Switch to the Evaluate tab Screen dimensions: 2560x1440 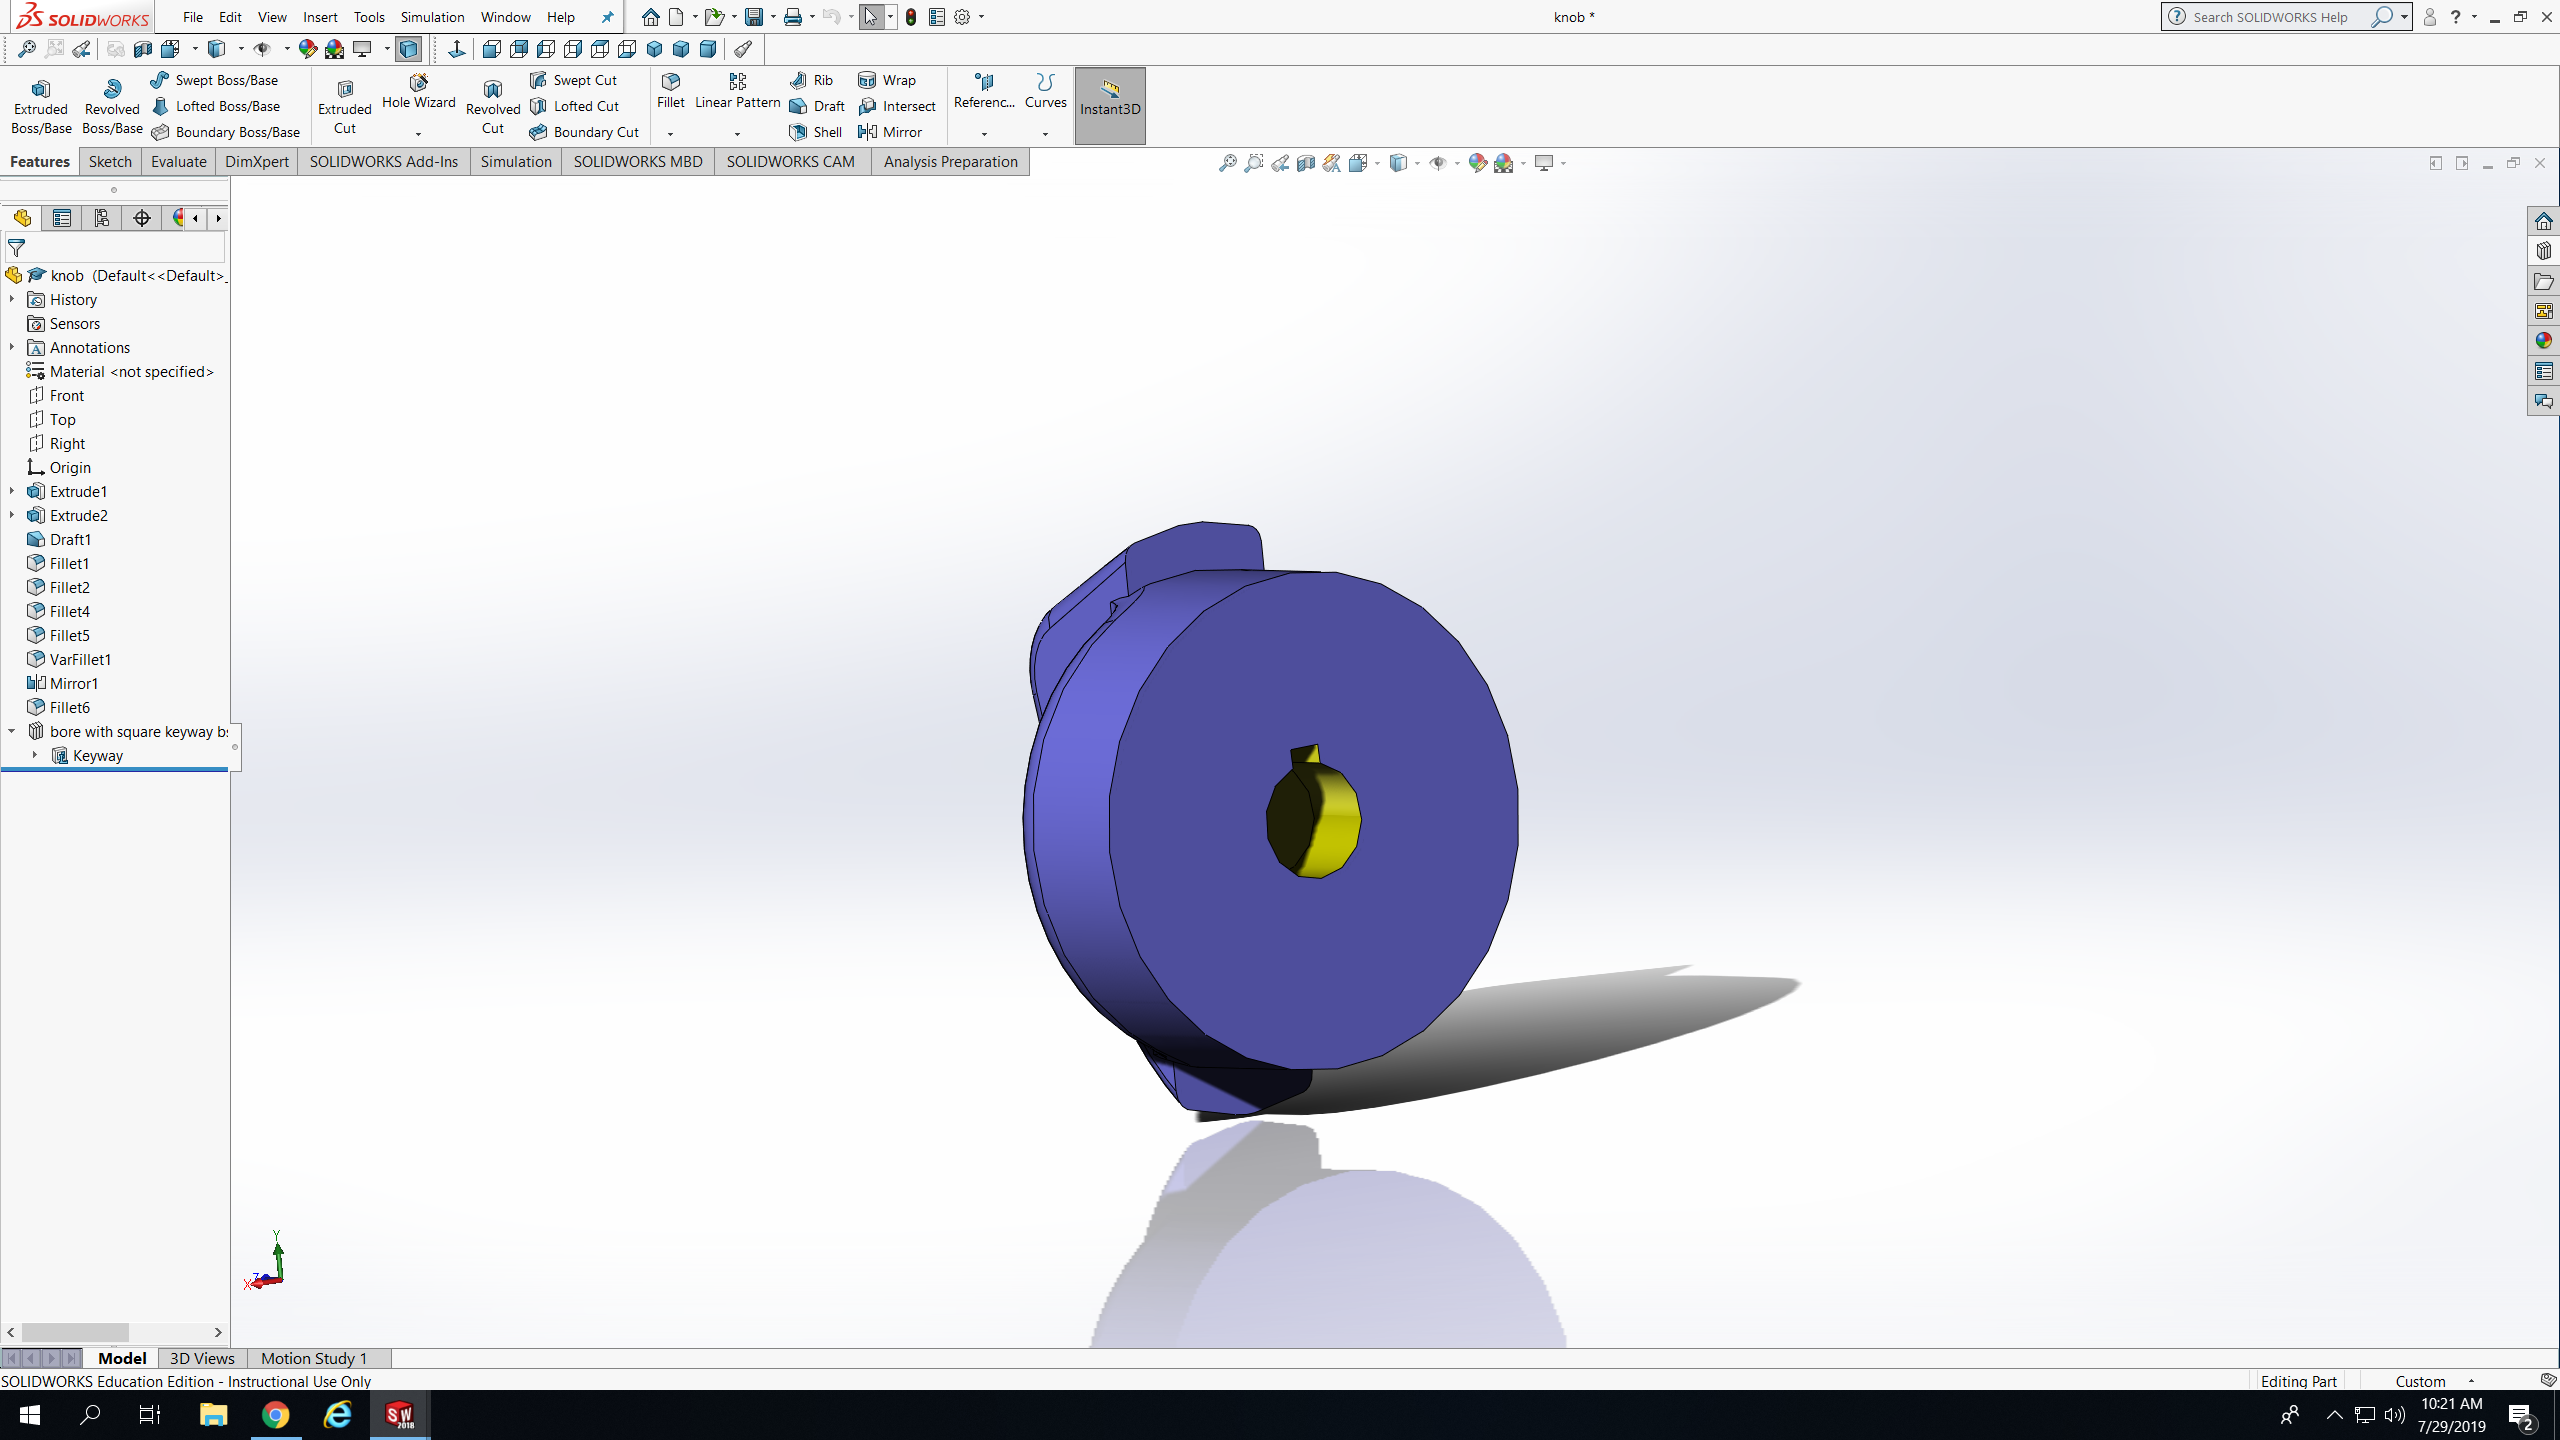point(178,161)
